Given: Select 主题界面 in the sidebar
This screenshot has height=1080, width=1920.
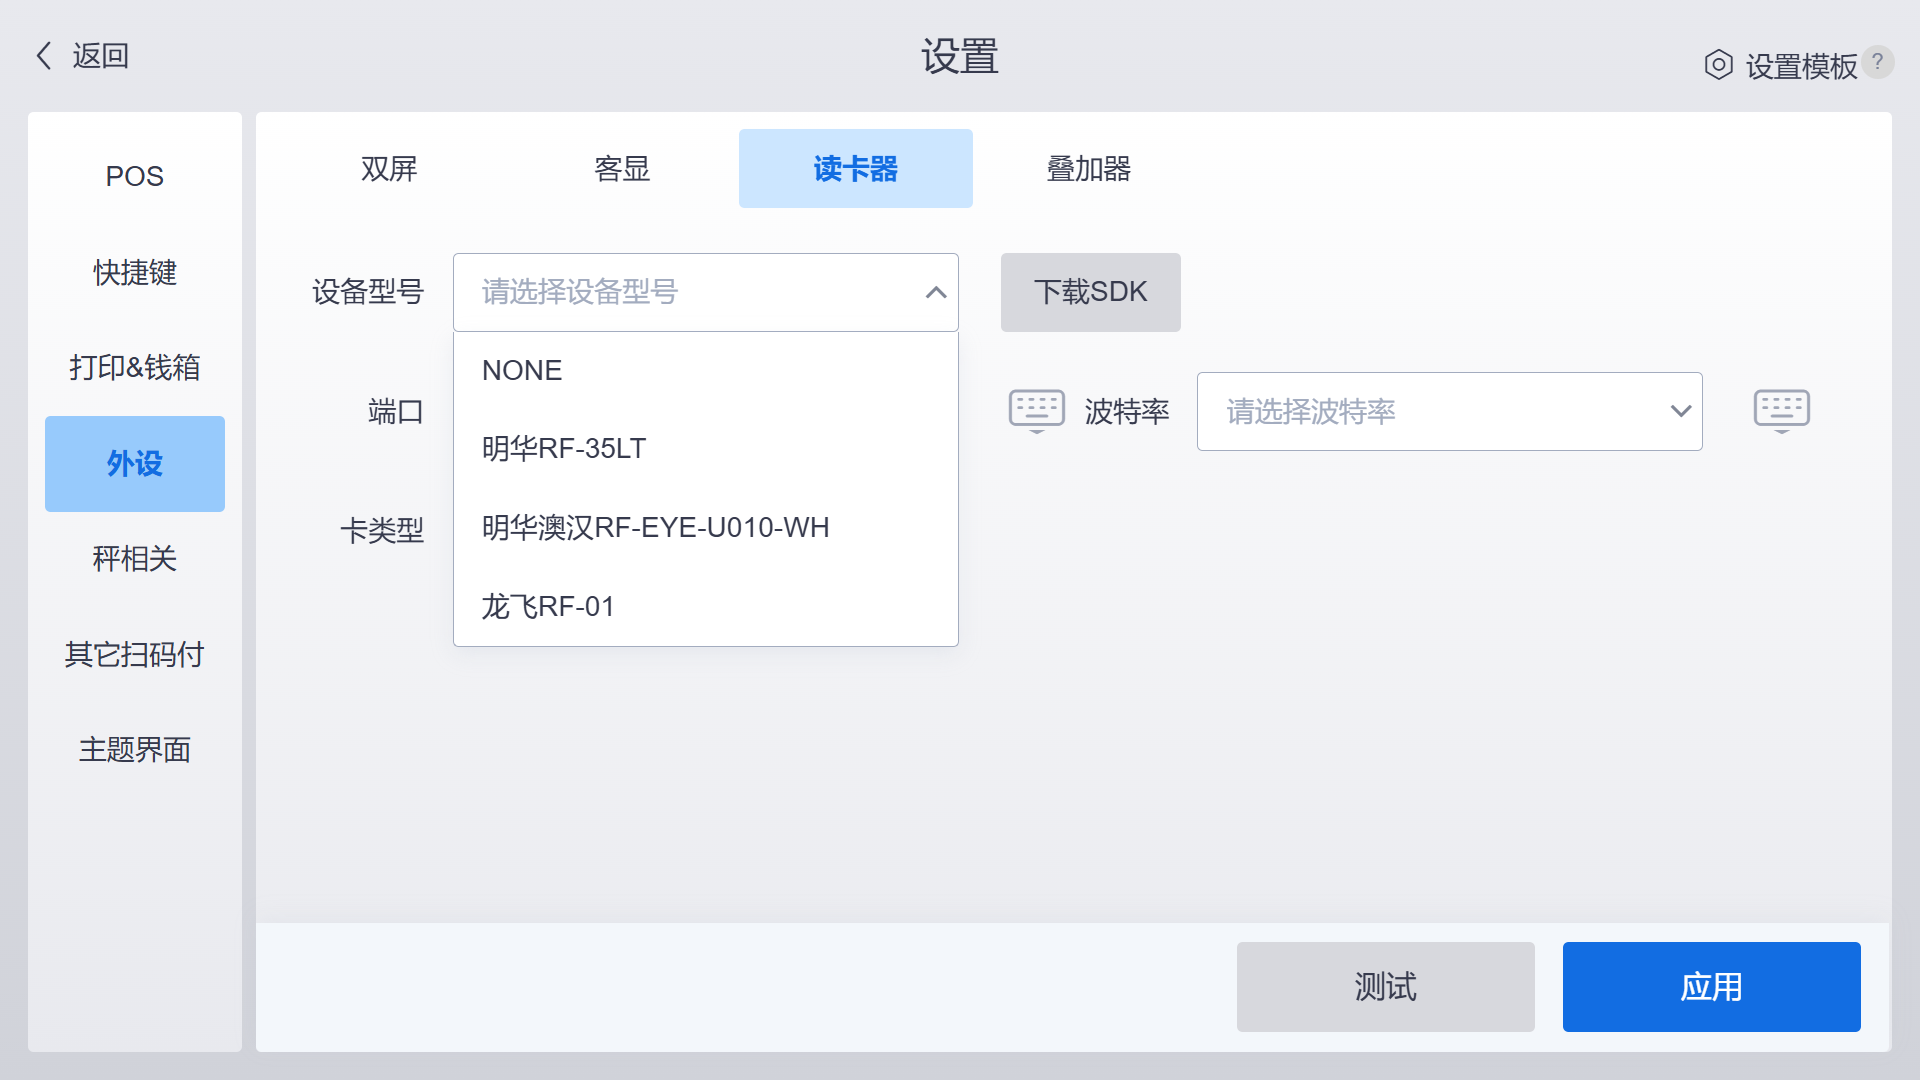Looking at the screenshot, I should [135, 749].
